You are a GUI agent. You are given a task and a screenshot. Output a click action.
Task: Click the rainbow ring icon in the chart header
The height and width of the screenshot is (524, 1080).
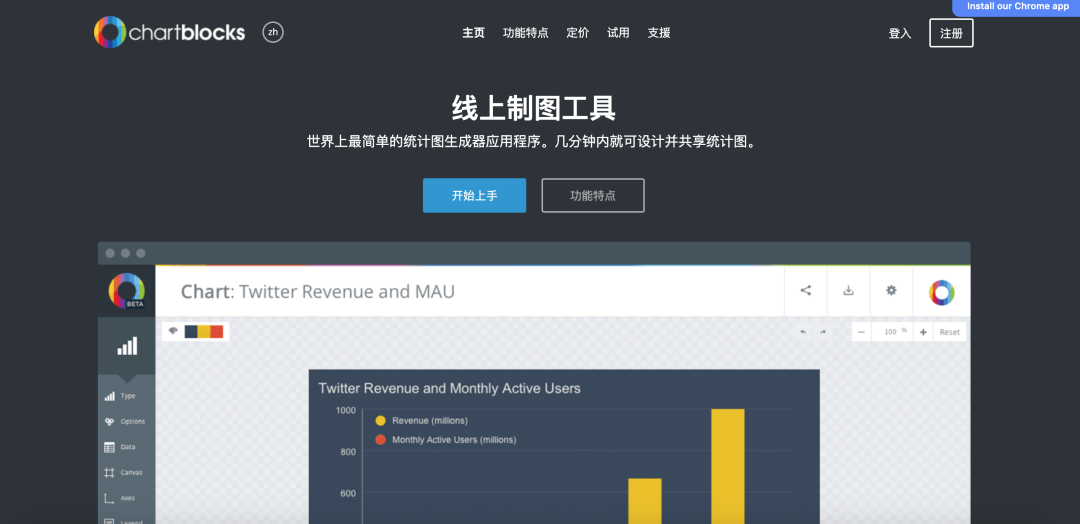pos(942,293)
